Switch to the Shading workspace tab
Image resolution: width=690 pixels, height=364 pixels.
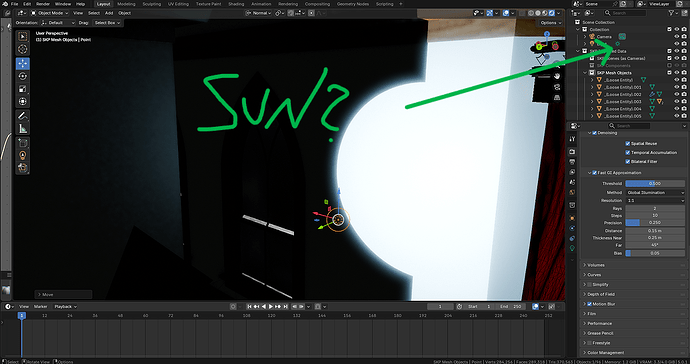236,4
